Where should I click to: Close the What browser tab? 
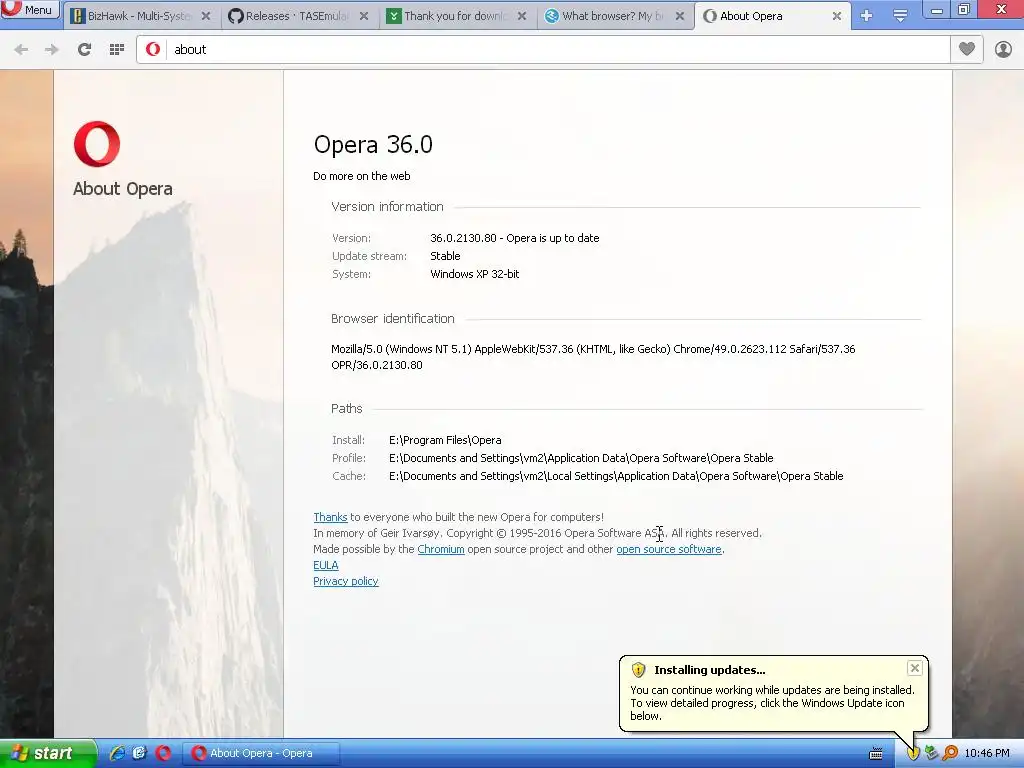680,16
